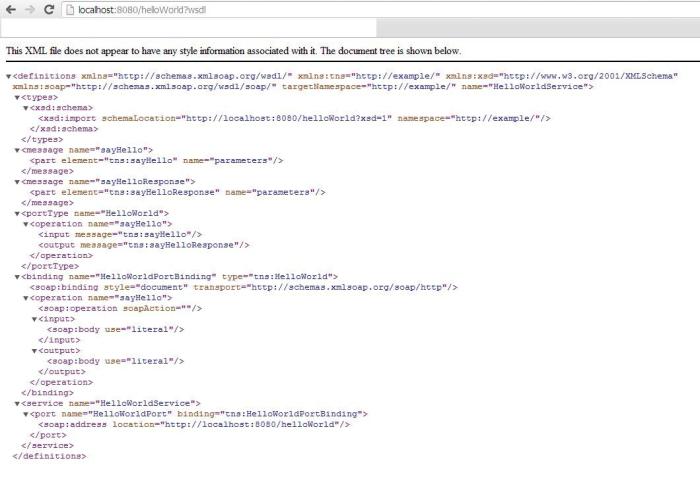This screenshot has width=700, height=481.
Task: Reload the WSDL page
Action: coord(48,9)
